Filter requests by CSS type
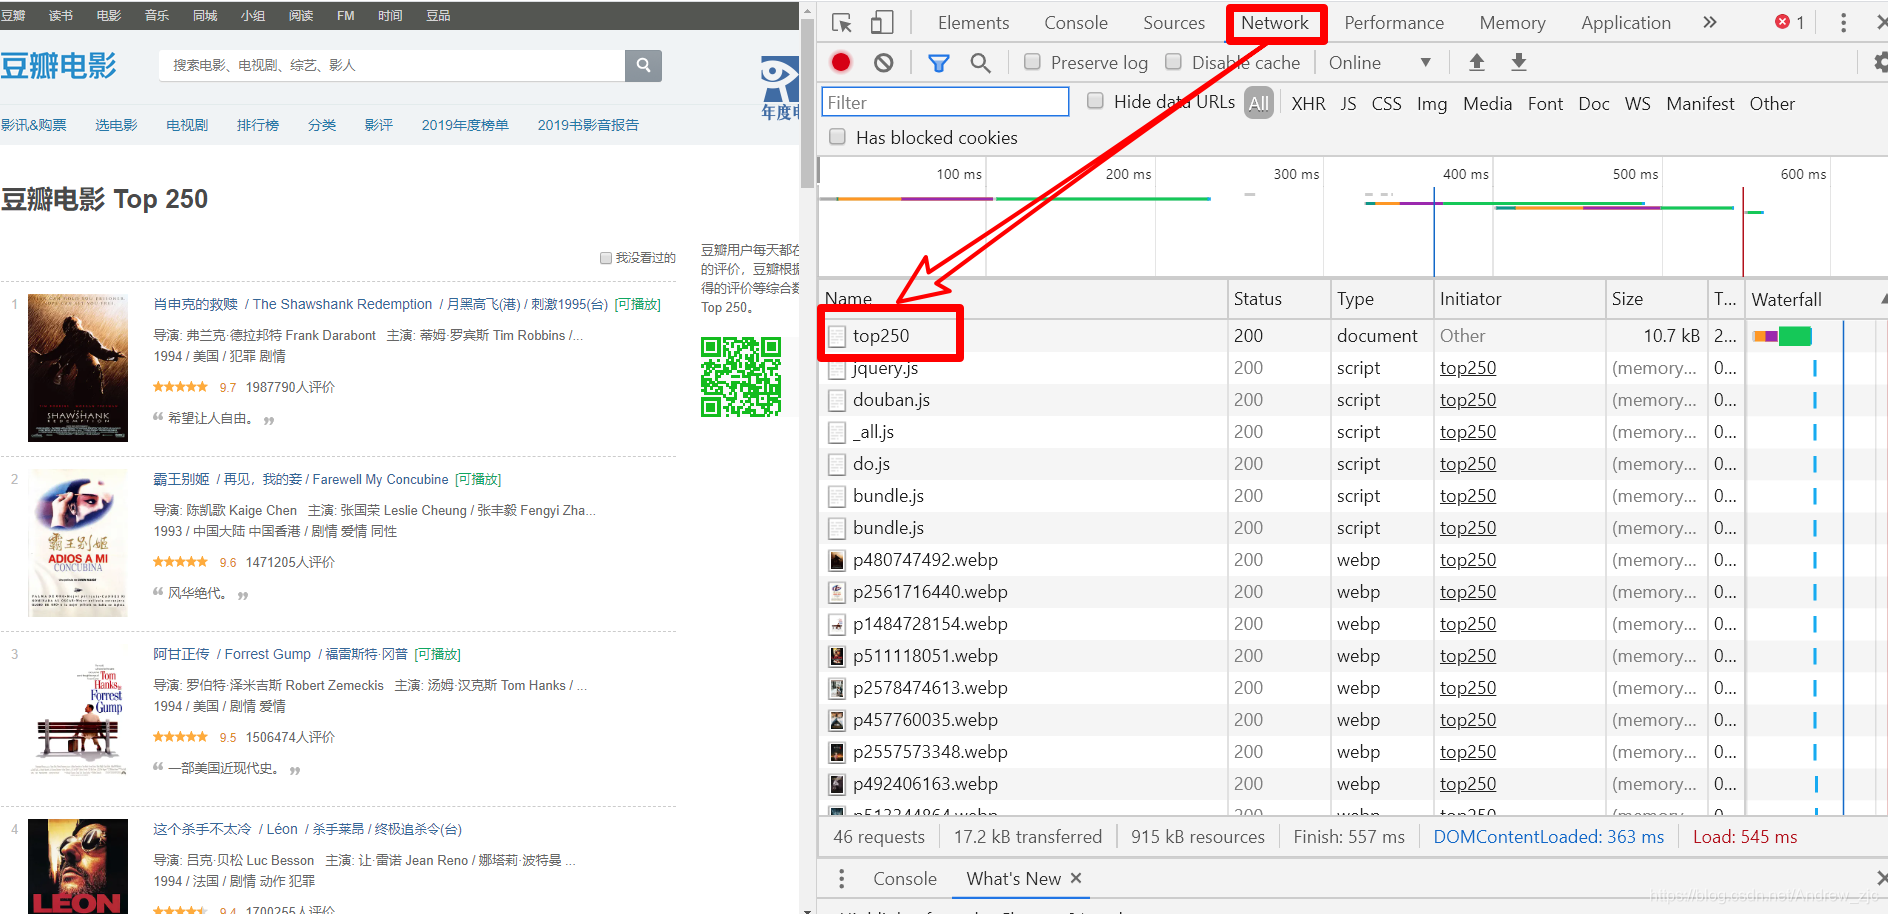Viewport: 1888px width, 914px height. coord(1386,104)
